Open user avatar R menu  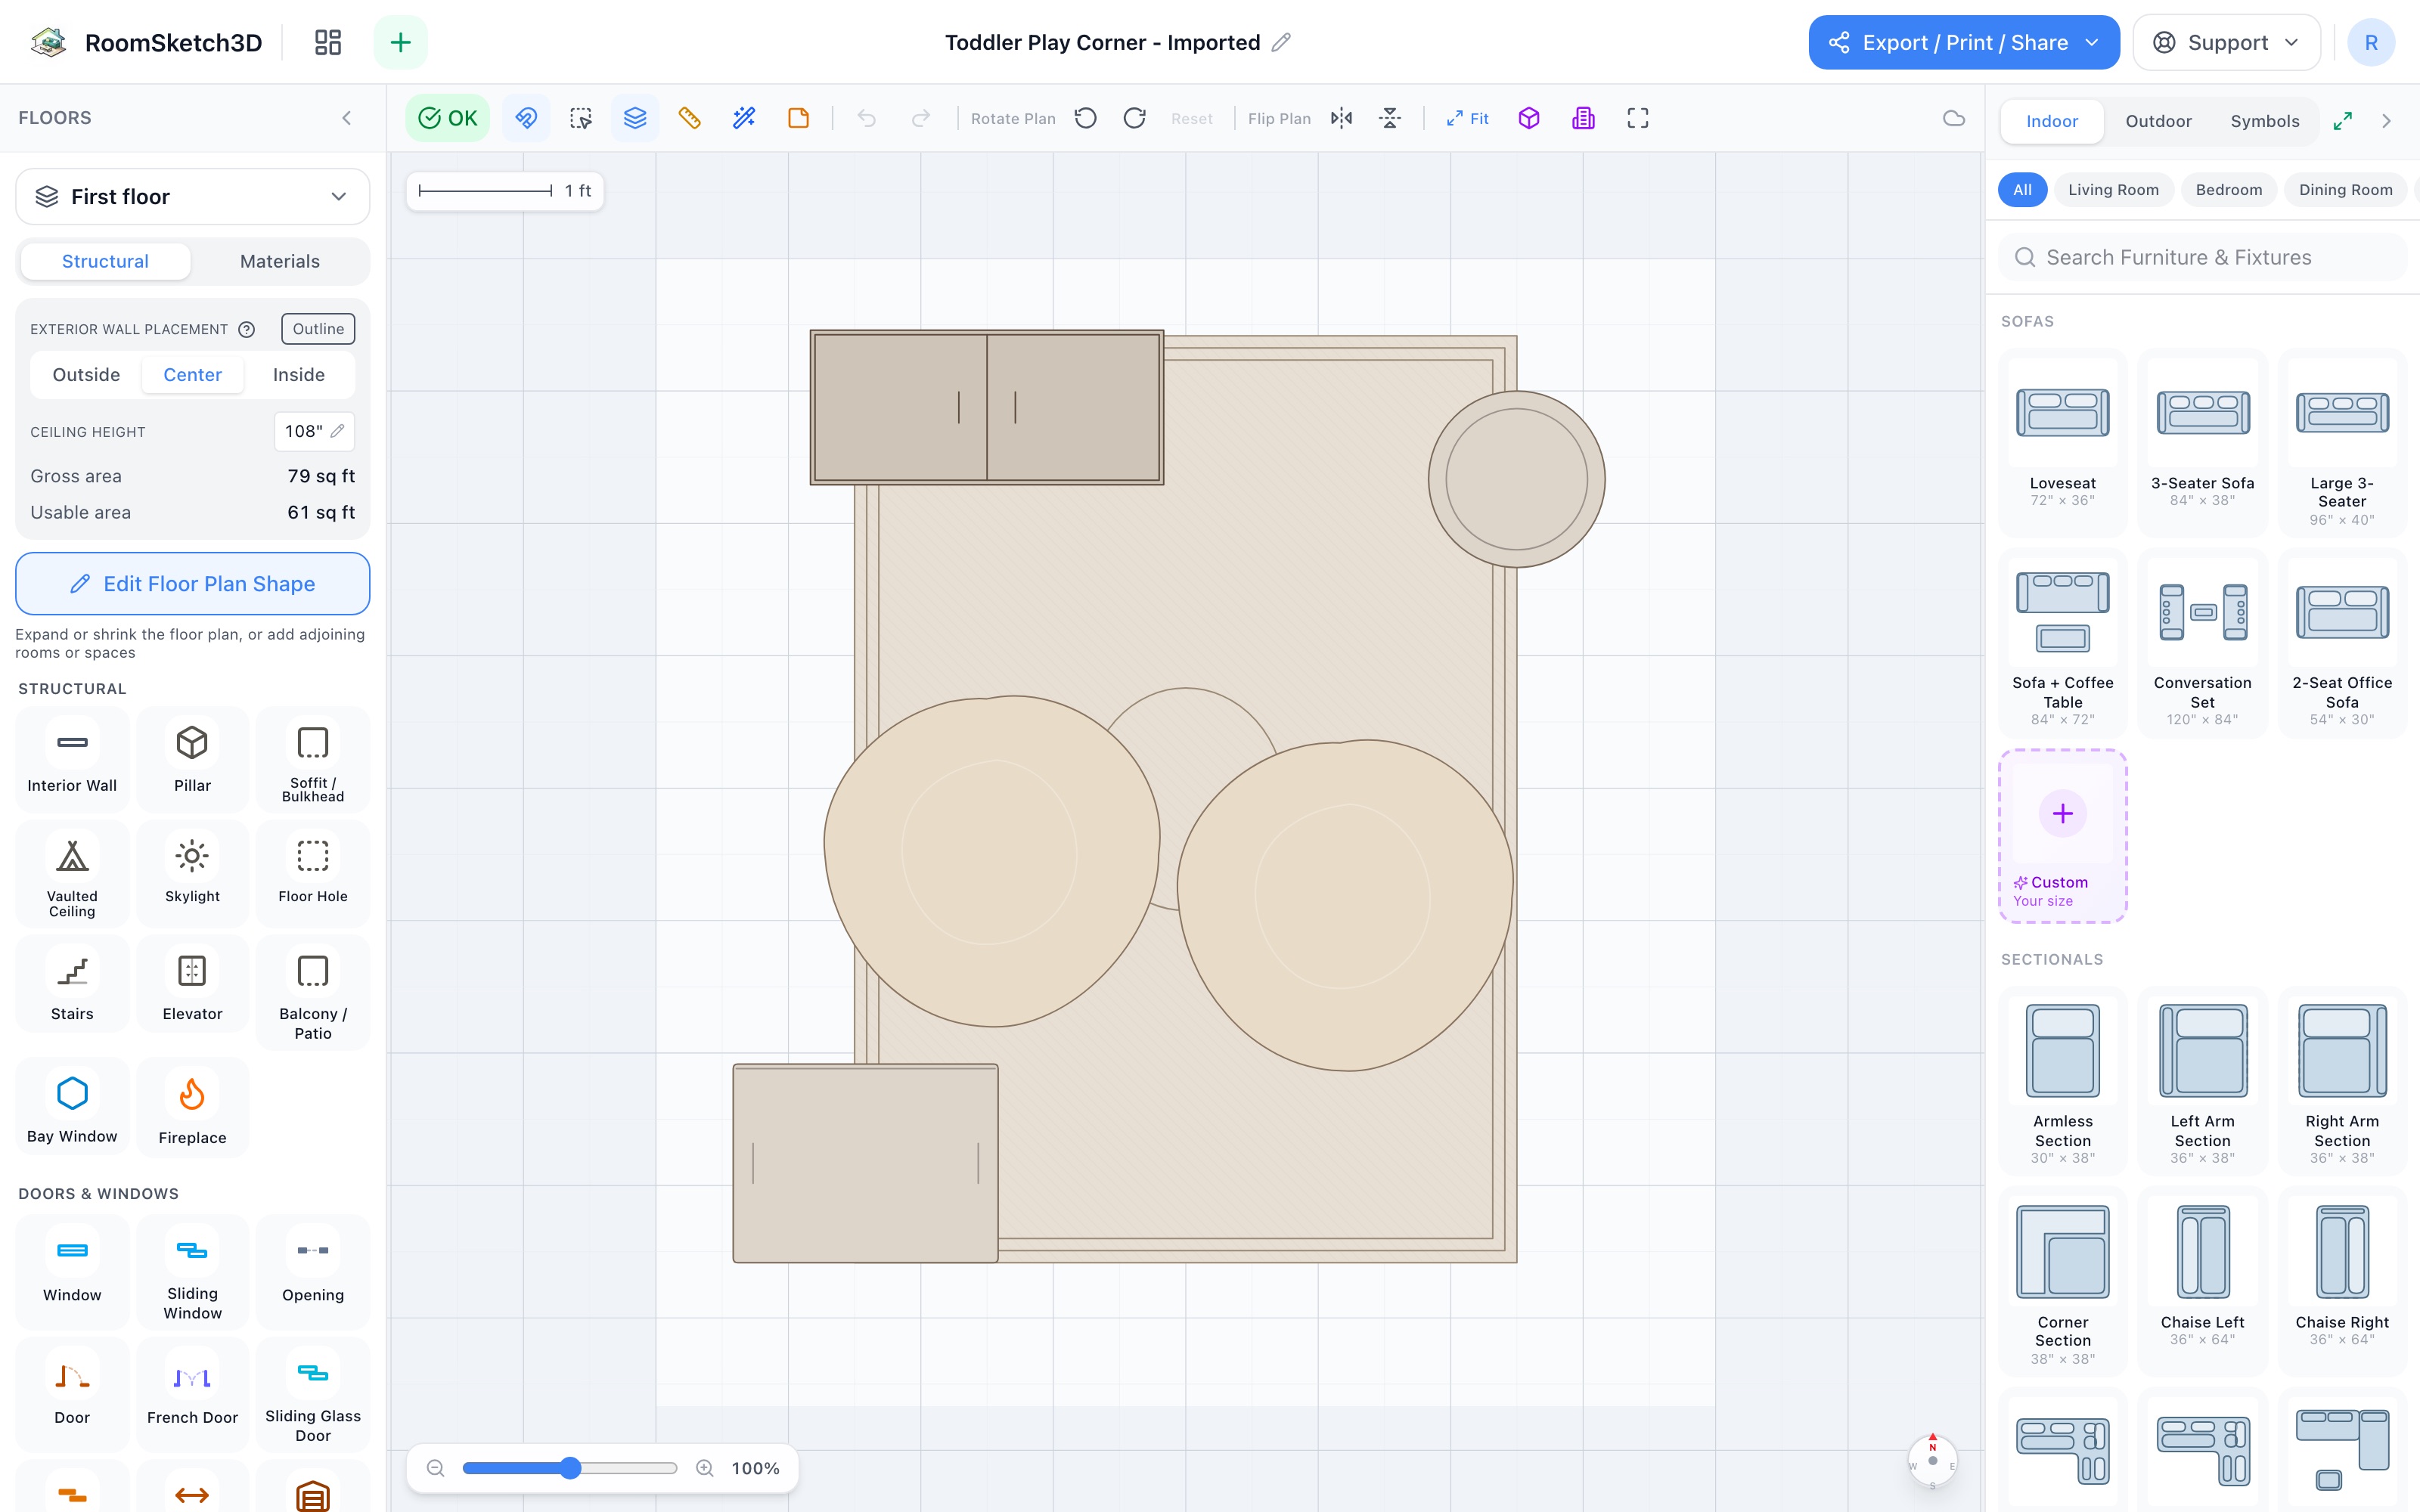tap(2371, 42)
